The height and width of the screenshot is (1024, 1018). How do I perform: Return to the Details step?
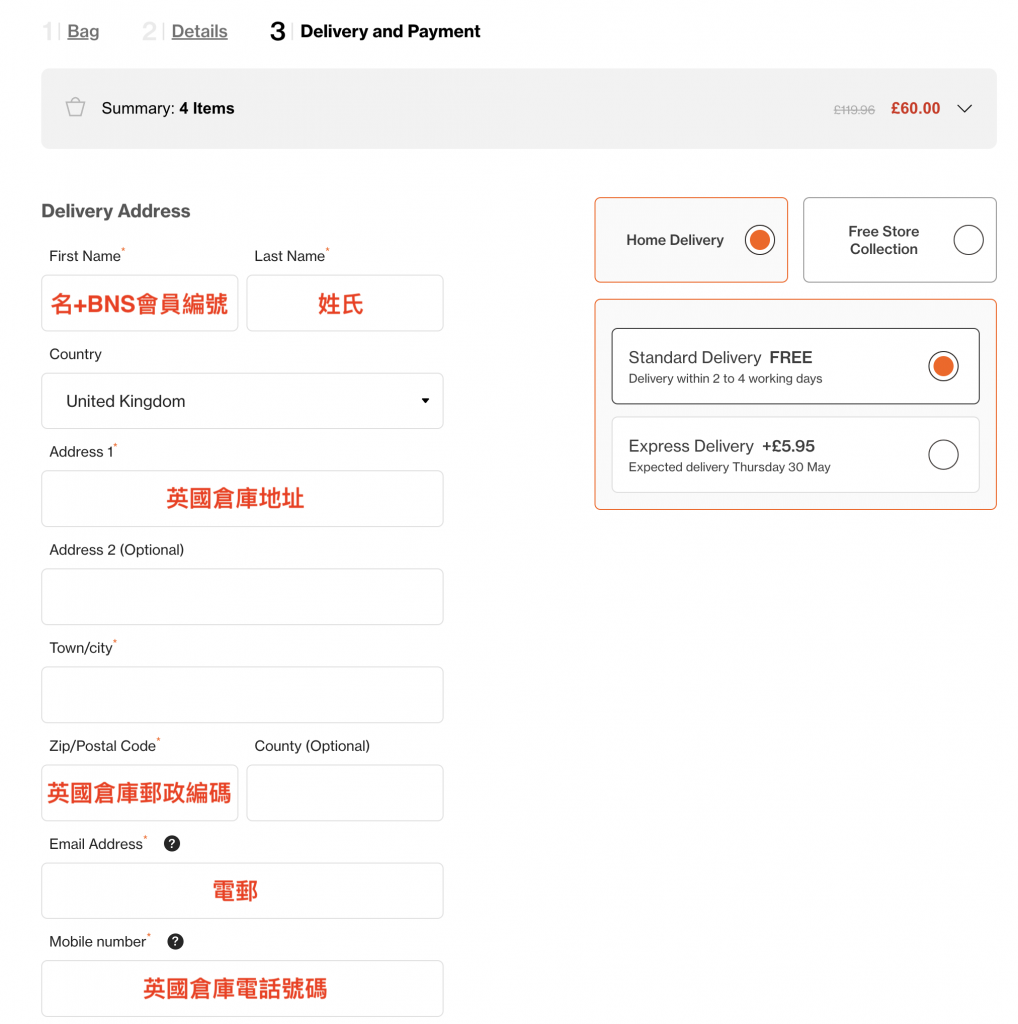click(199, 32)
